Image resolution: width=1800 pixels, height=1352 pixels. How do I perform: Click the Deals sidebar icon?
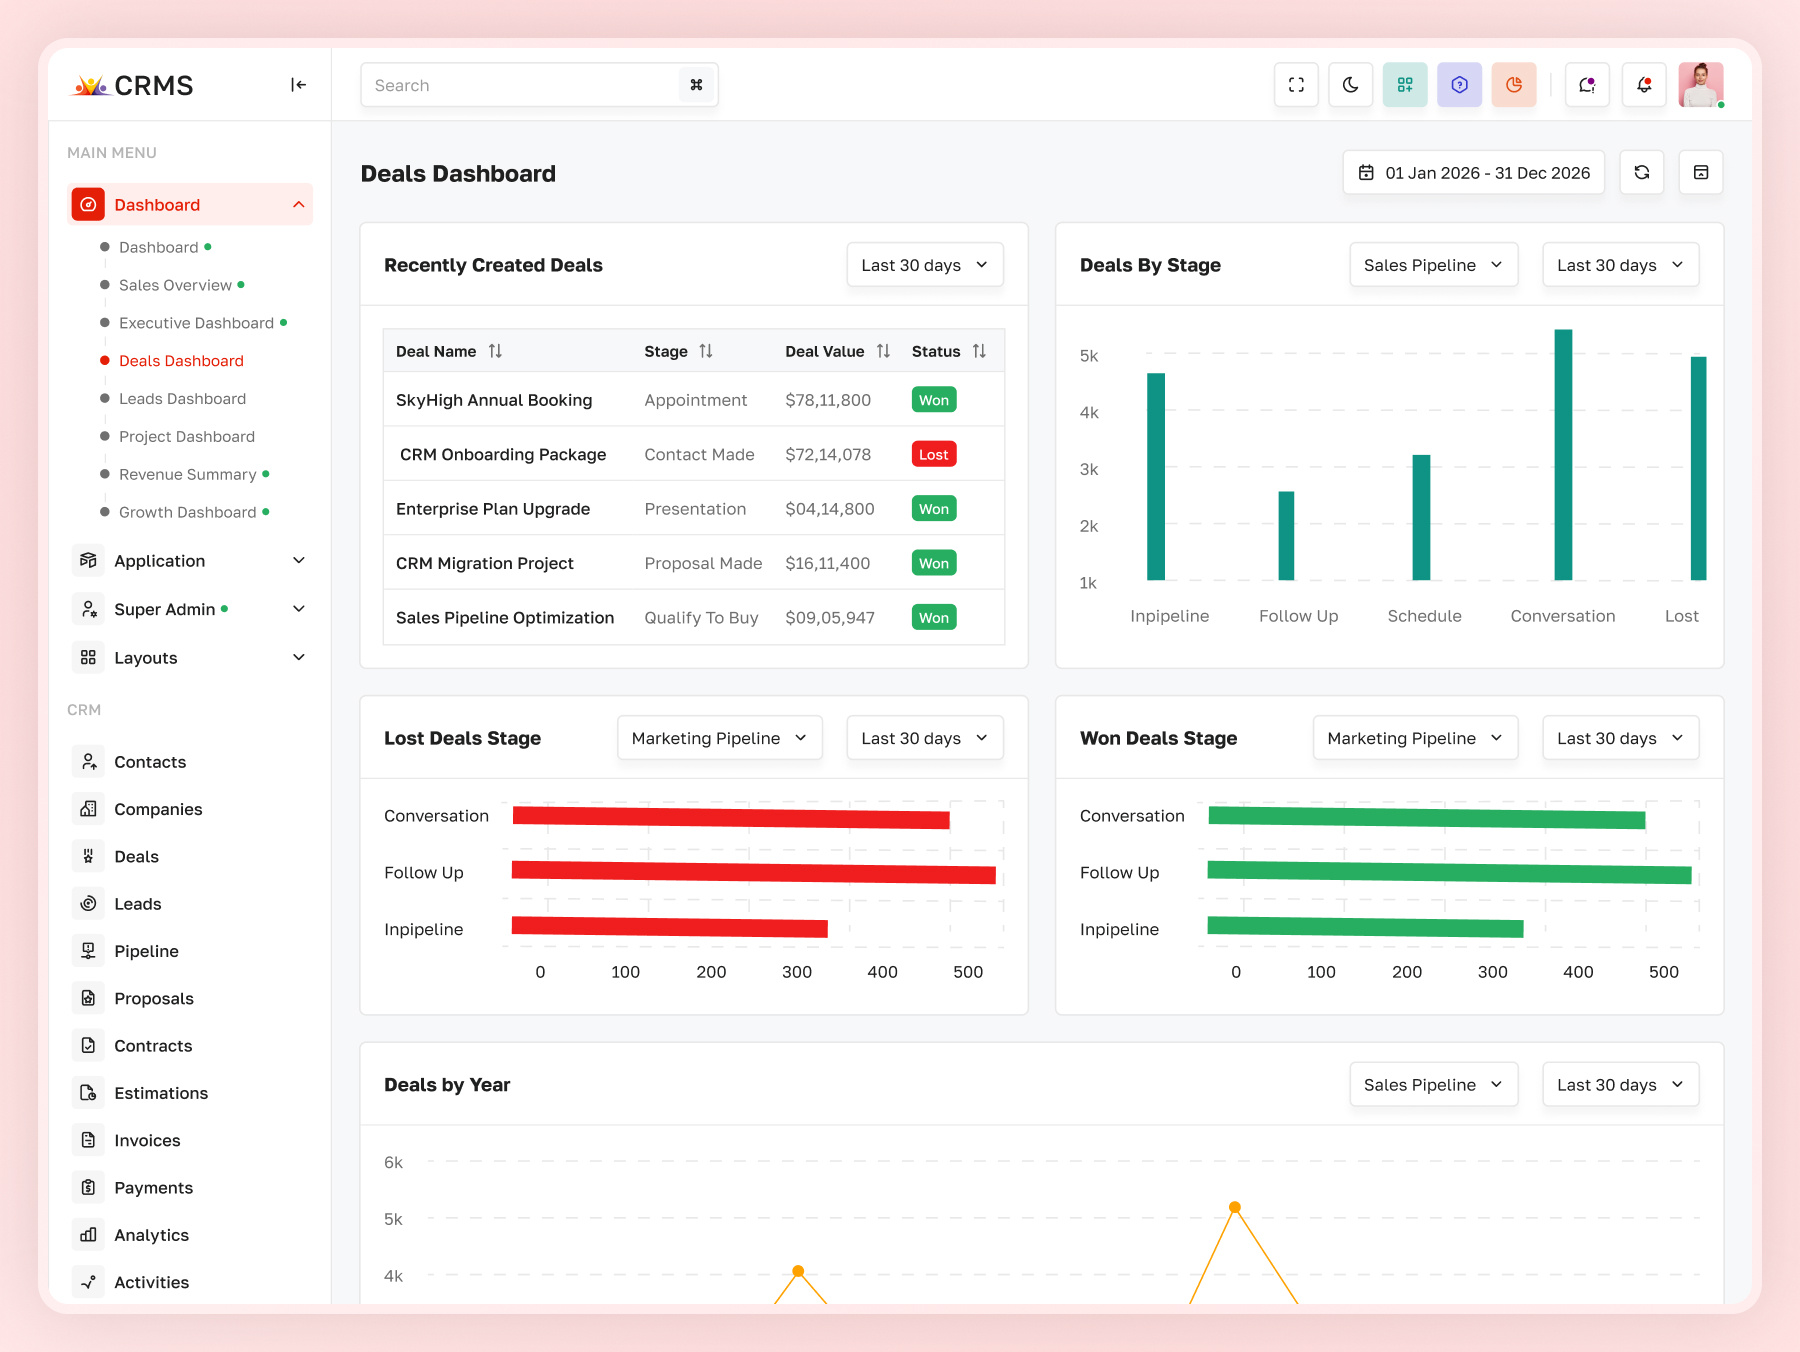(x=88, y=856)
